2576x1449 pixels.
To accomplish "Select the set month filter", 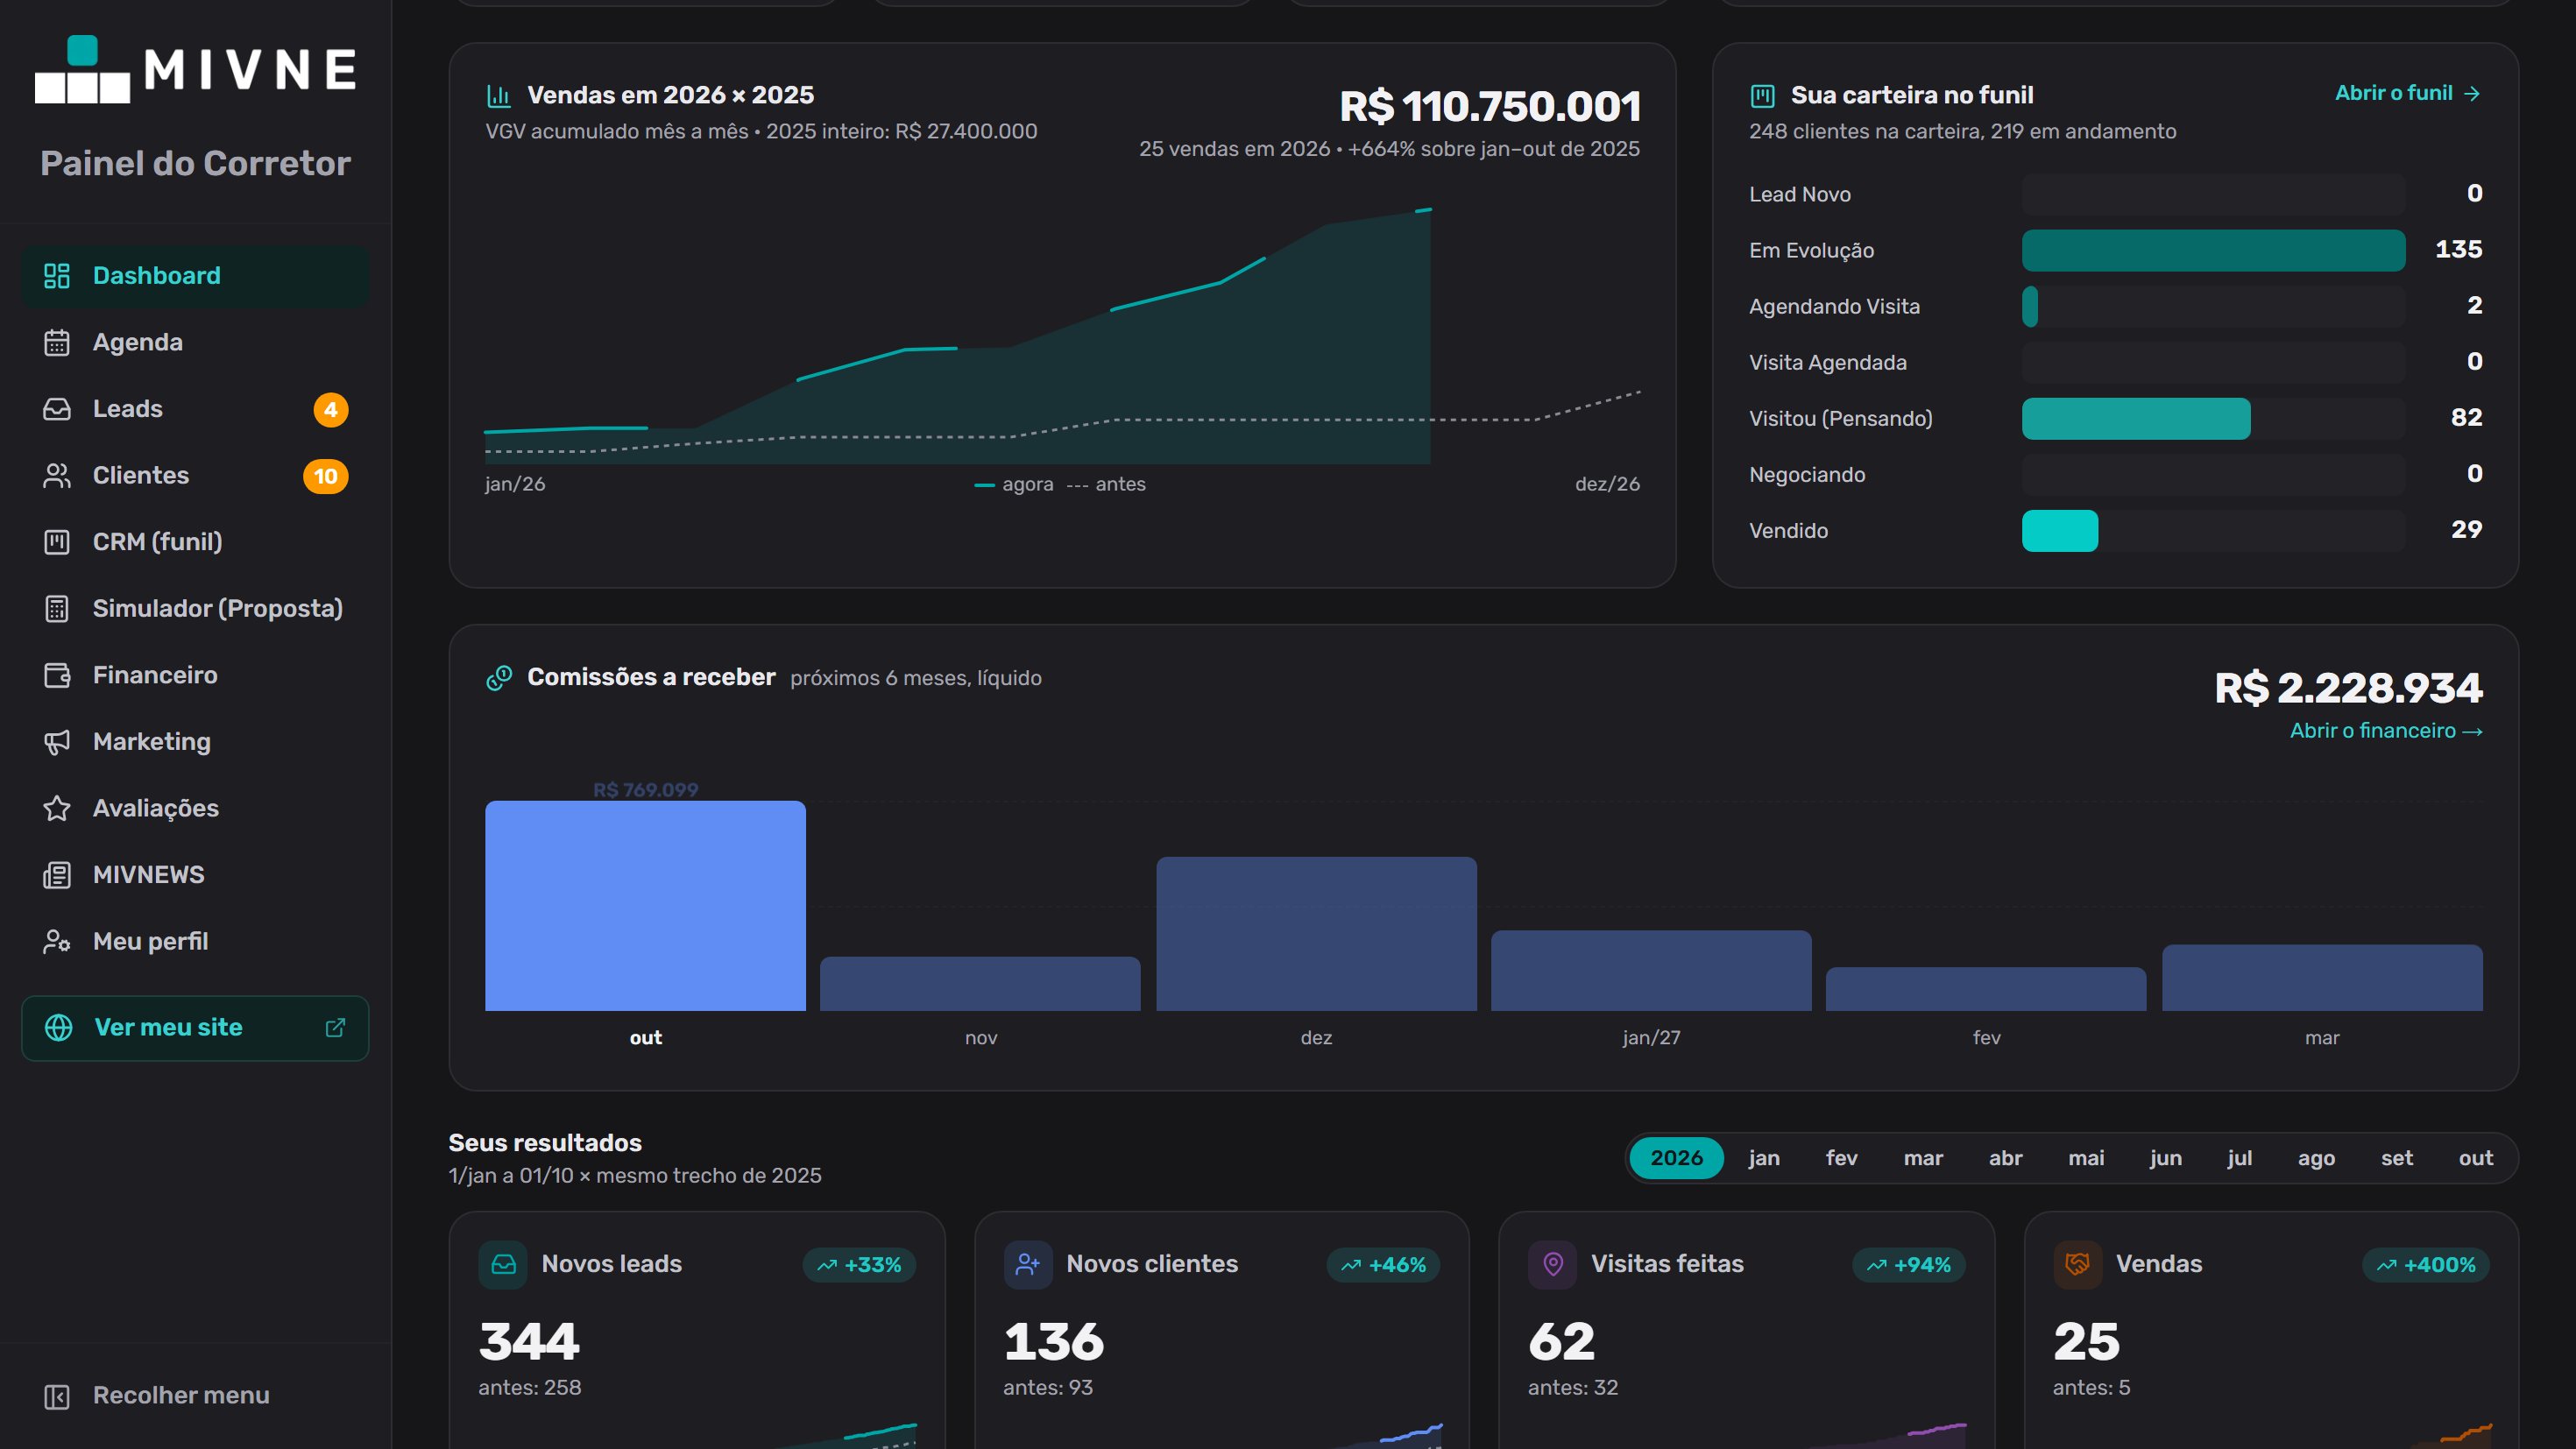I will pyautogui.click(x=2396, y=1158).
